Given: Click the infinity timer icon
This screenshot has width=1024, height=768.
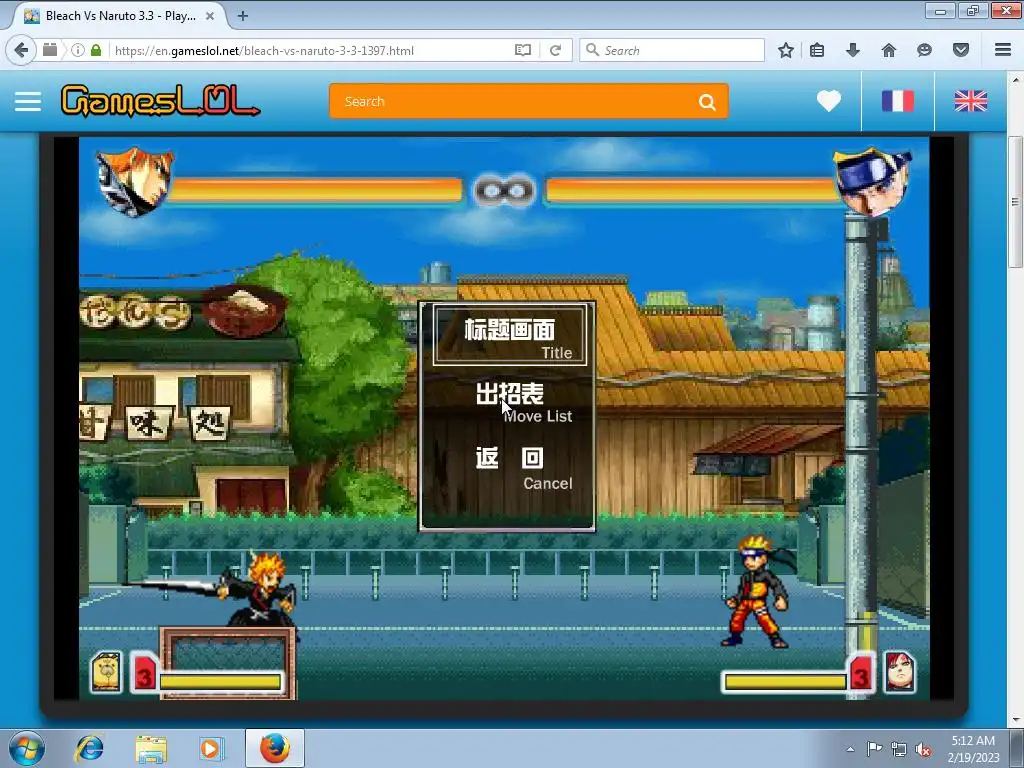Looking at the screenshot, I should [x=504, y=191].
